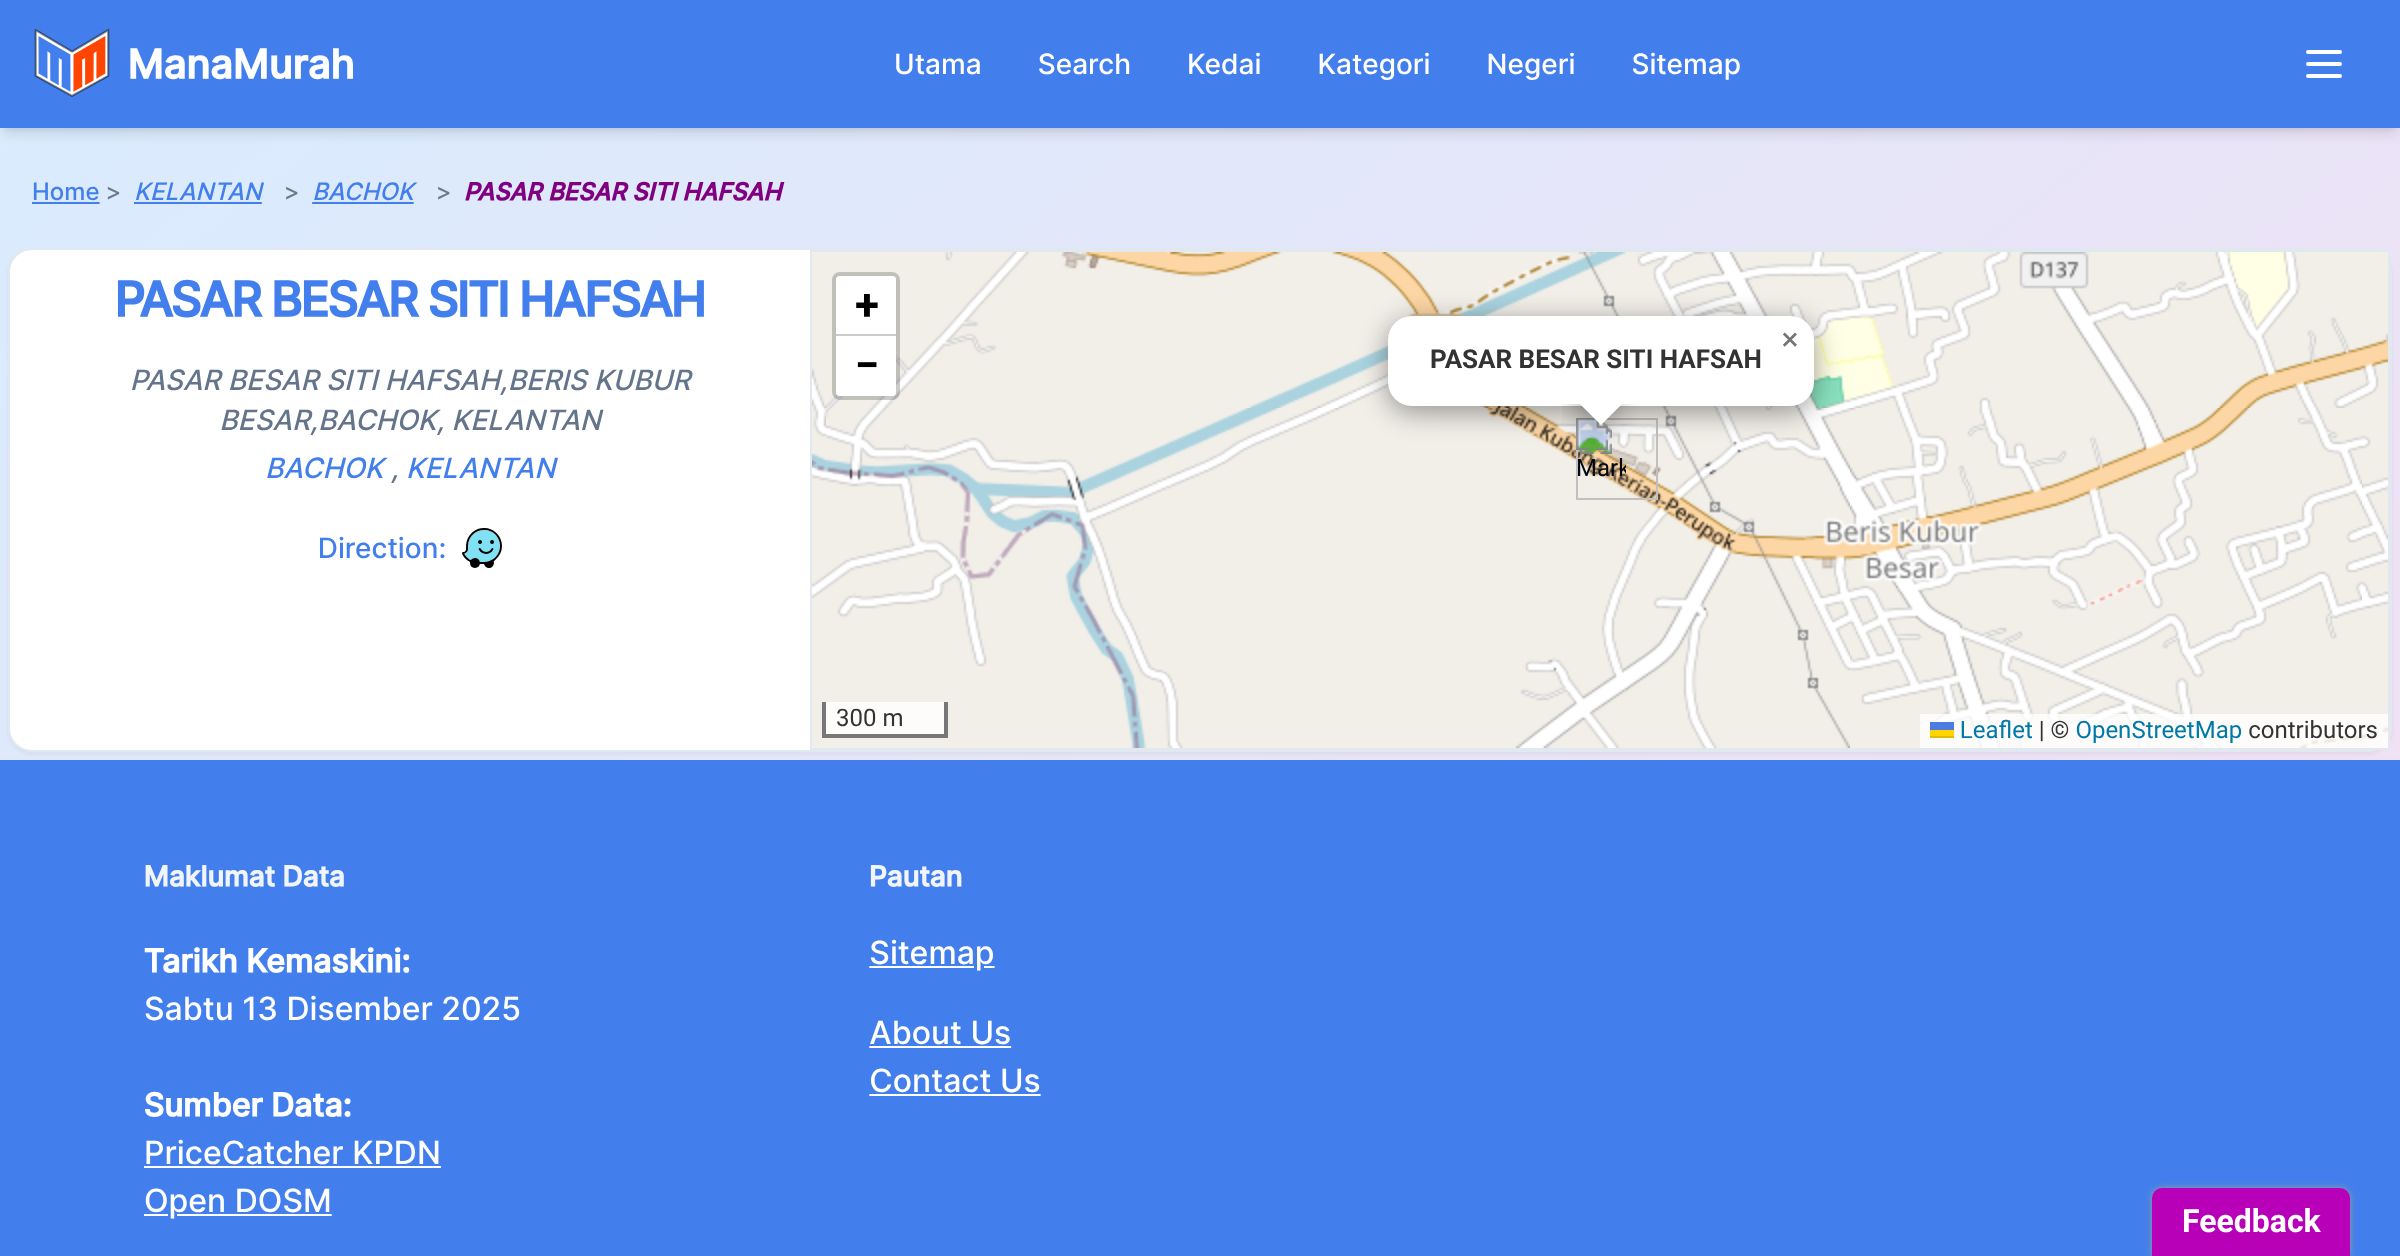Close the map popup

click(x=1789, y=340)
